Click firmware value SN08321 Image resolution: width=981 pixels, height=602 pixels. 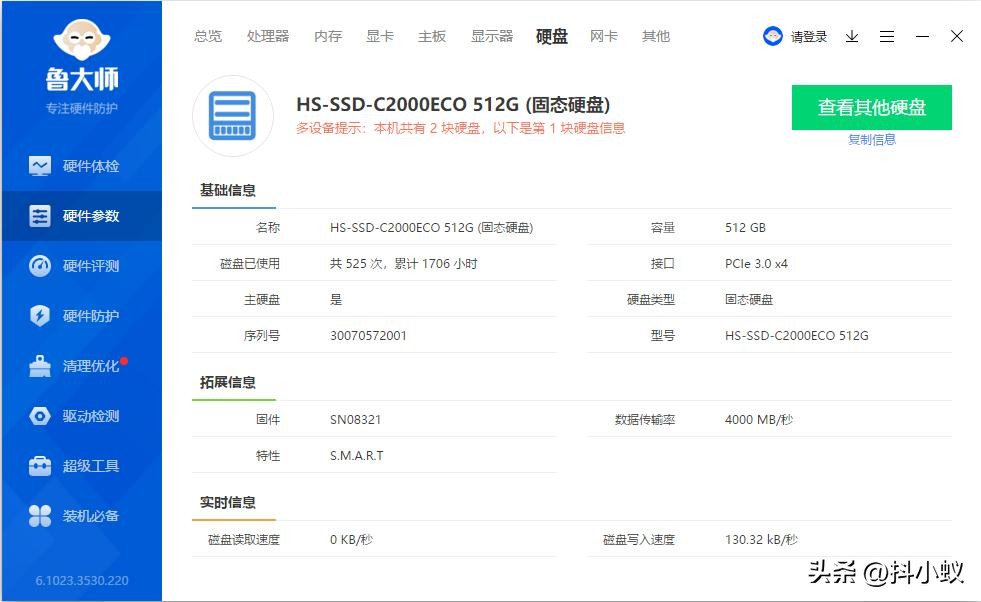pyautogui.click(x=355, y=420)
